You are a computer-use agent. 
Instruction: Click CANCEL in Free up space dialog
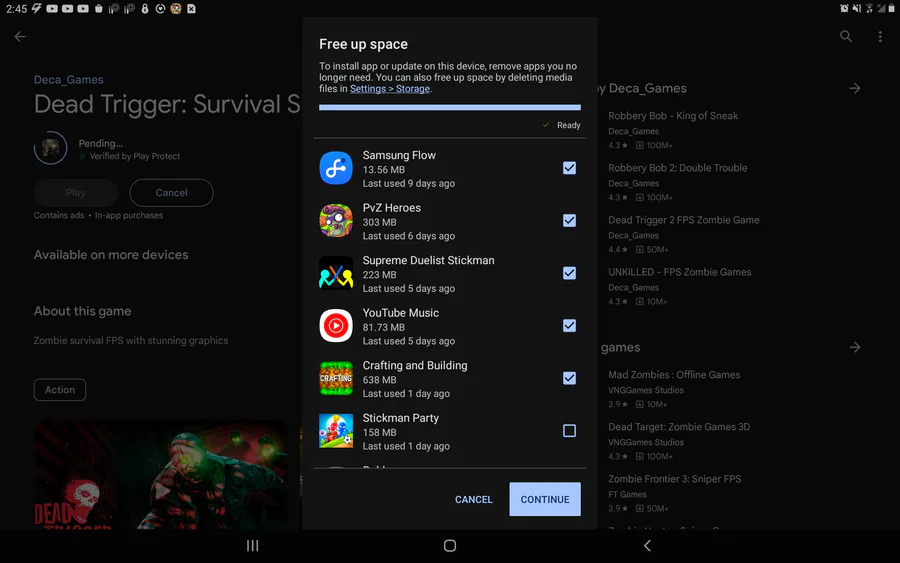tap(474, 500)
